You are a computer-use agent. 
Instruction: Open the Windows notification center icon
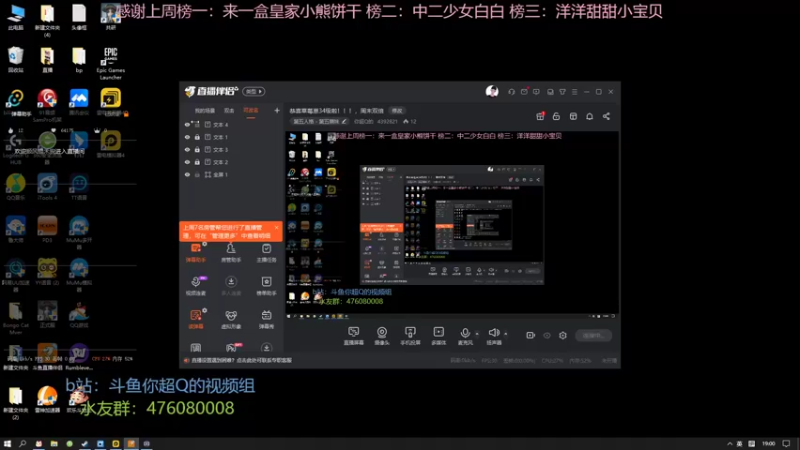coord(787,443)
